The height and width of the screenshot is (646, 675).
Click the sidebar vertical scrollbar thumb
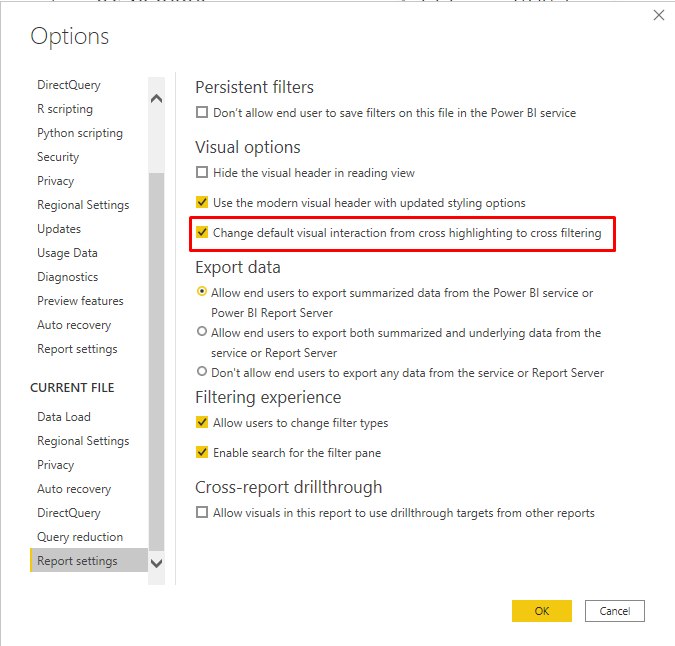coord(157,362)
